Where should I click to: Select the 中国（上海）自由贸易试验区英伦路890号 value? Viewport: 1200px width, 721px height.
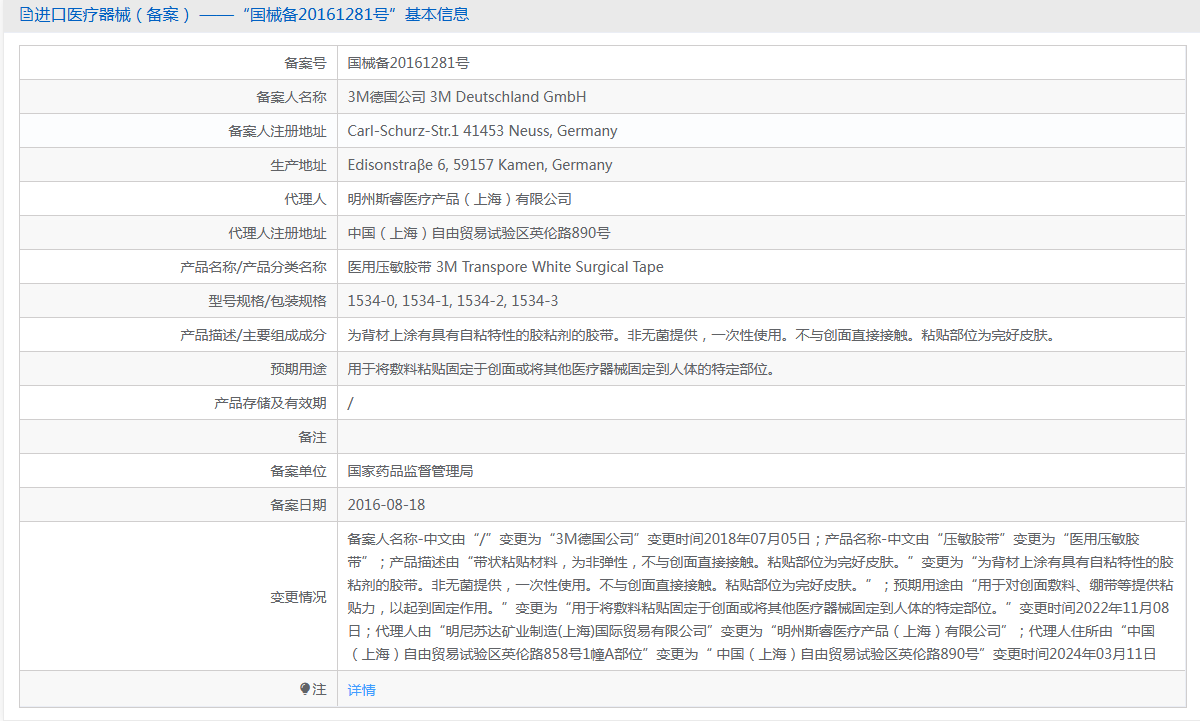pos(479,233)
